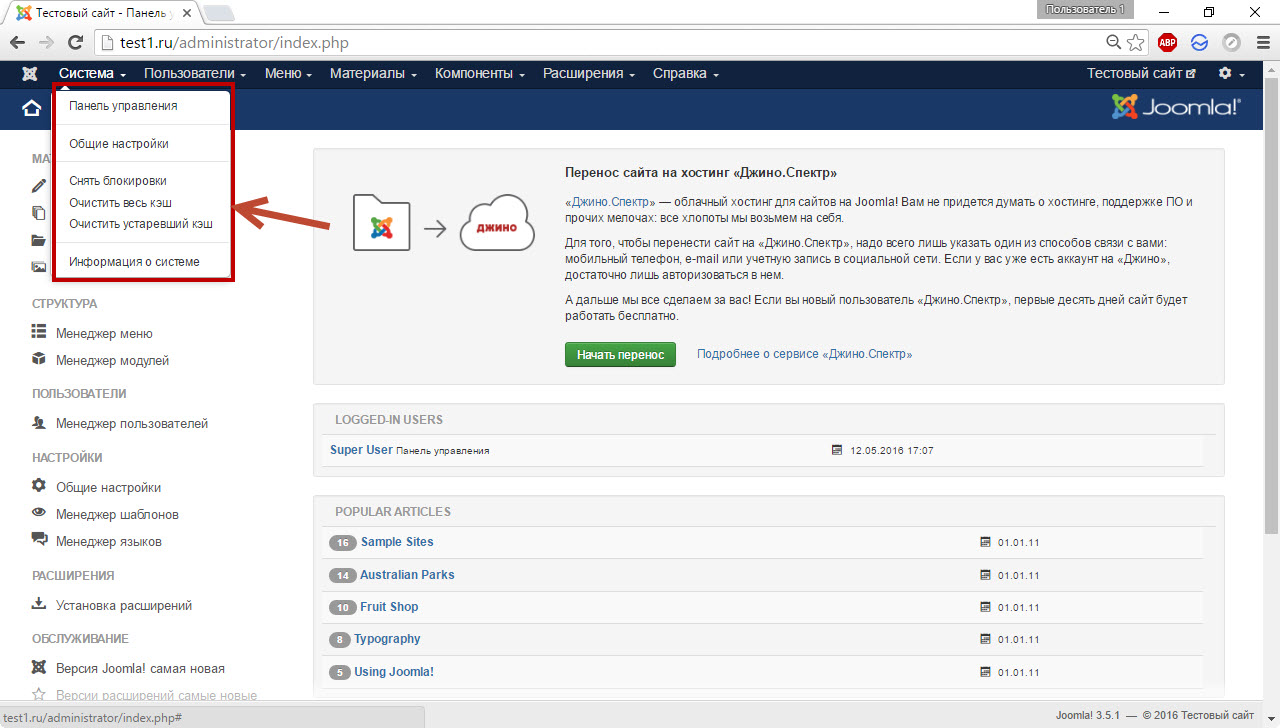Screen dimensions: 1280x728
Task: Click the URL address bar field
Action: pos(600,43)
